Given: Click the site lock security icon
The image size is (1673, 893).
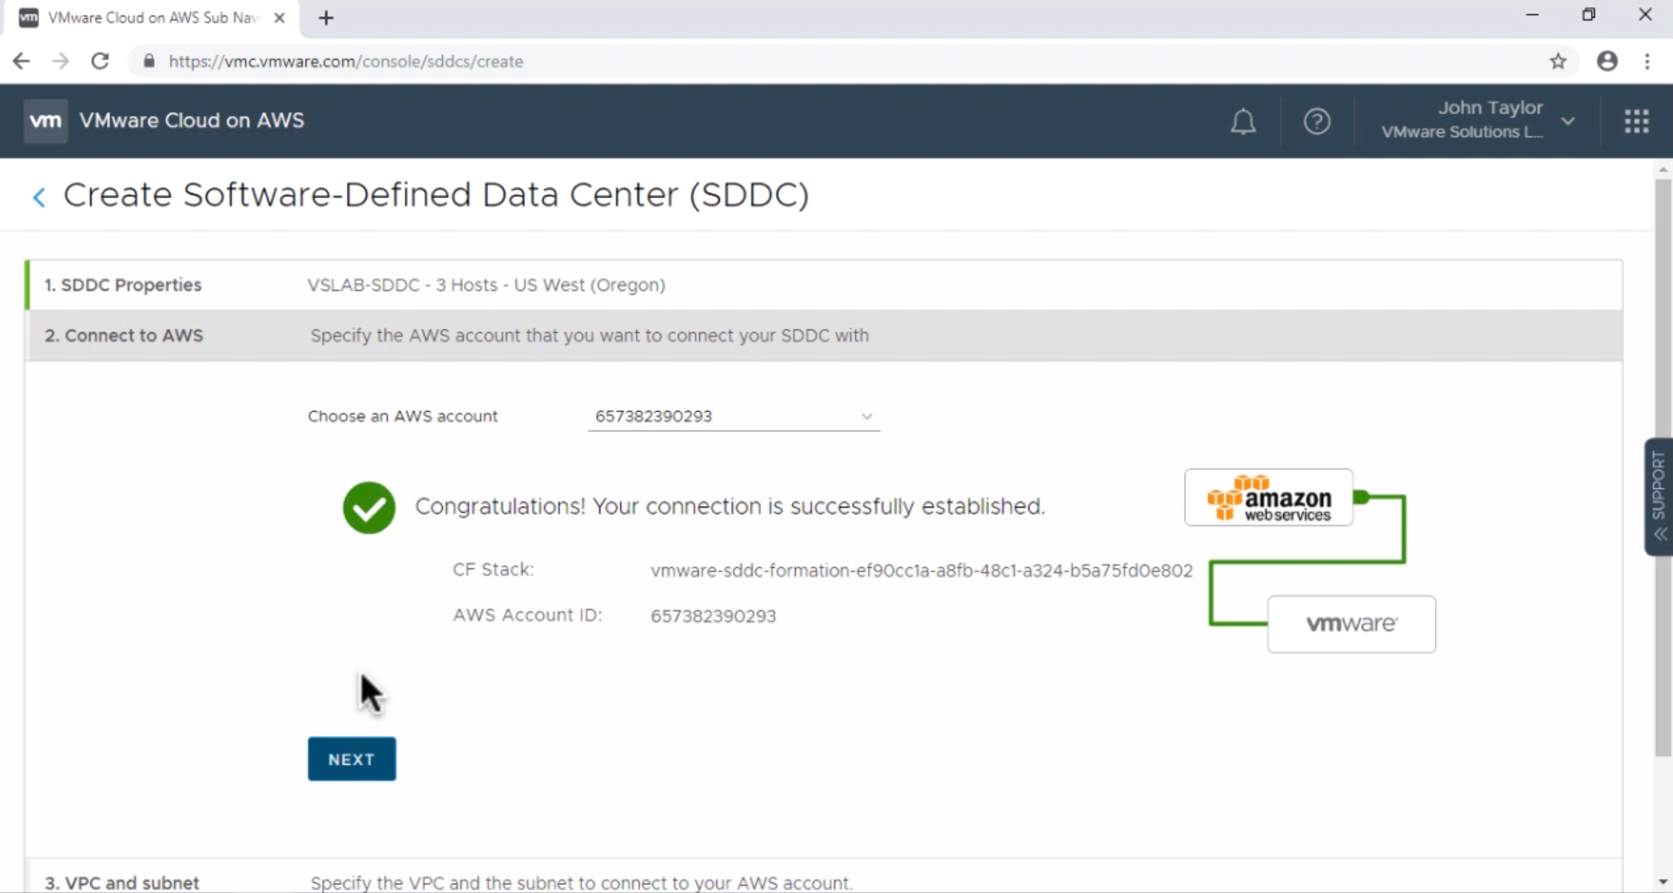Looking at the screenshot, I should click(x=149, y=61).
